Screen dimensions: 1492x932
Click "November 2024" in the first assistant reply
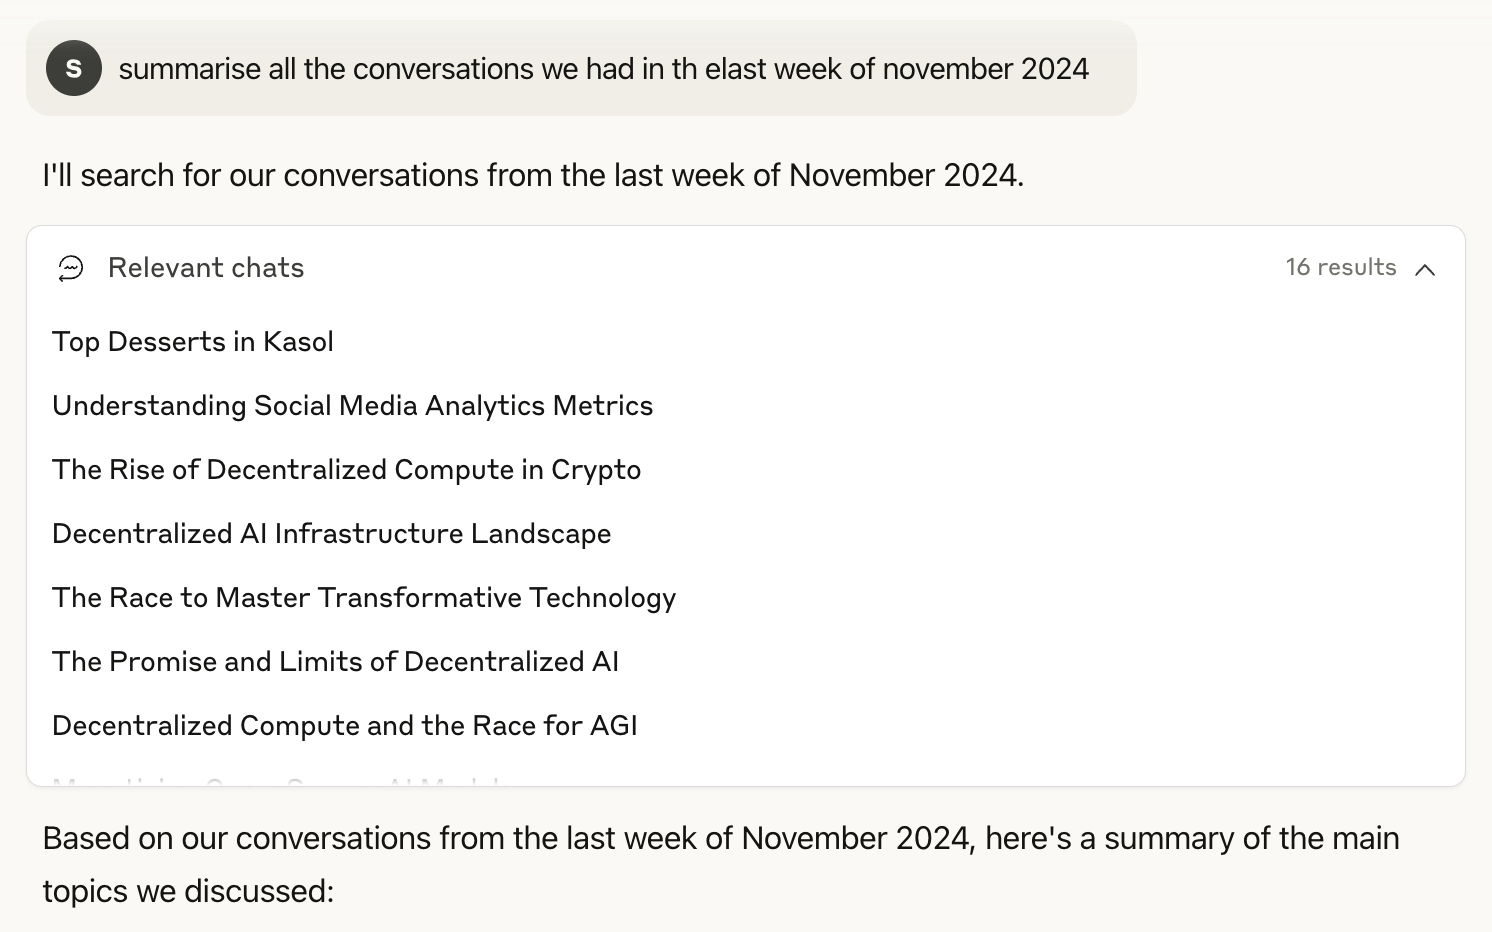[905, 175]
